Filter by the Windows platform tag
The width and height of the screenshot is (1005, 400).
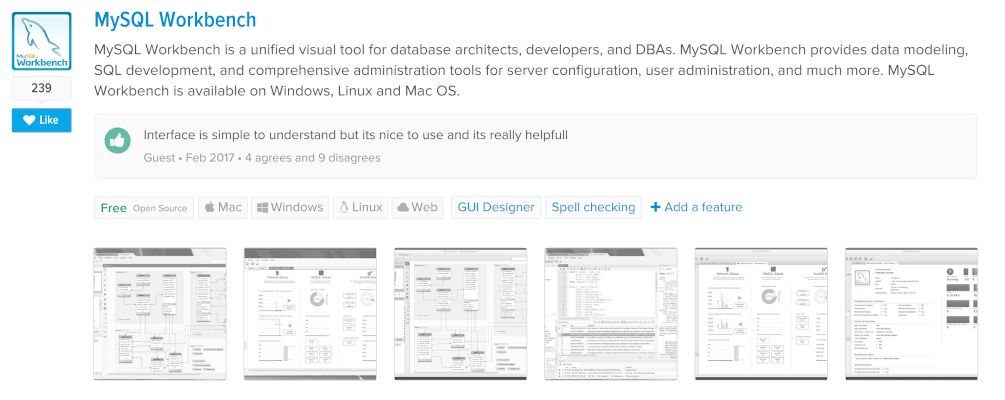(x=290, y=208)
